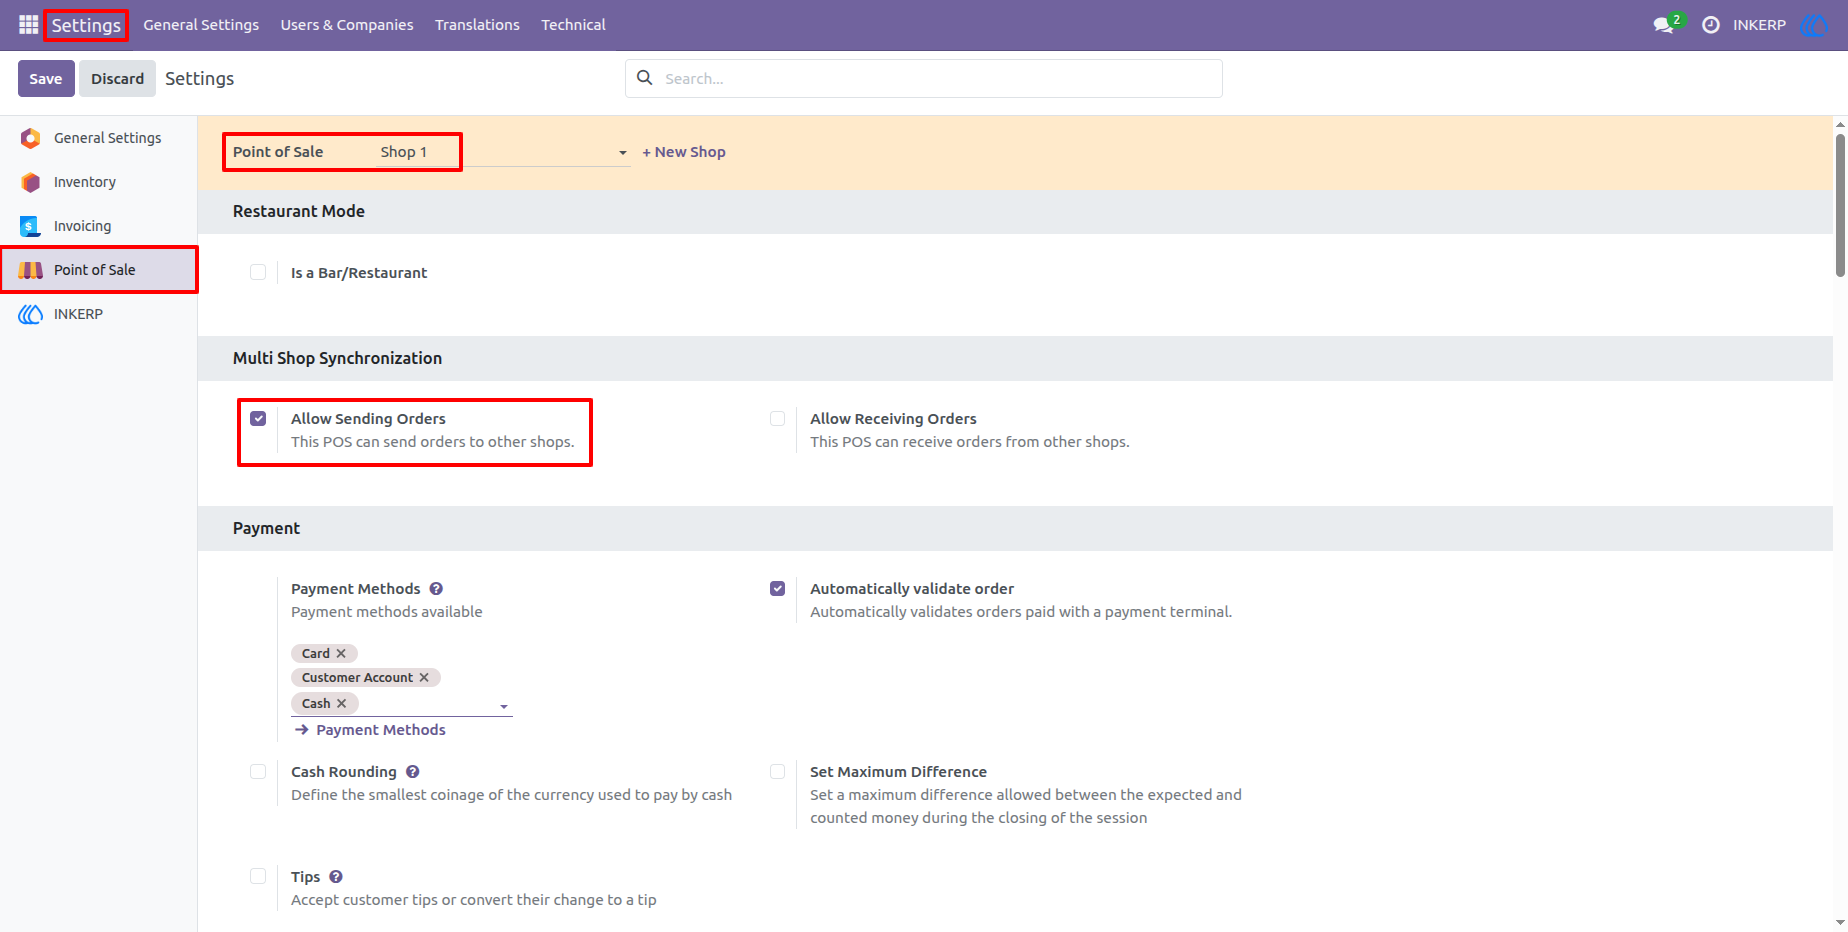This screenshot has height=932, width=1848.
Task: Open the apps grid menu icon
Action: (x=28, y=24)
